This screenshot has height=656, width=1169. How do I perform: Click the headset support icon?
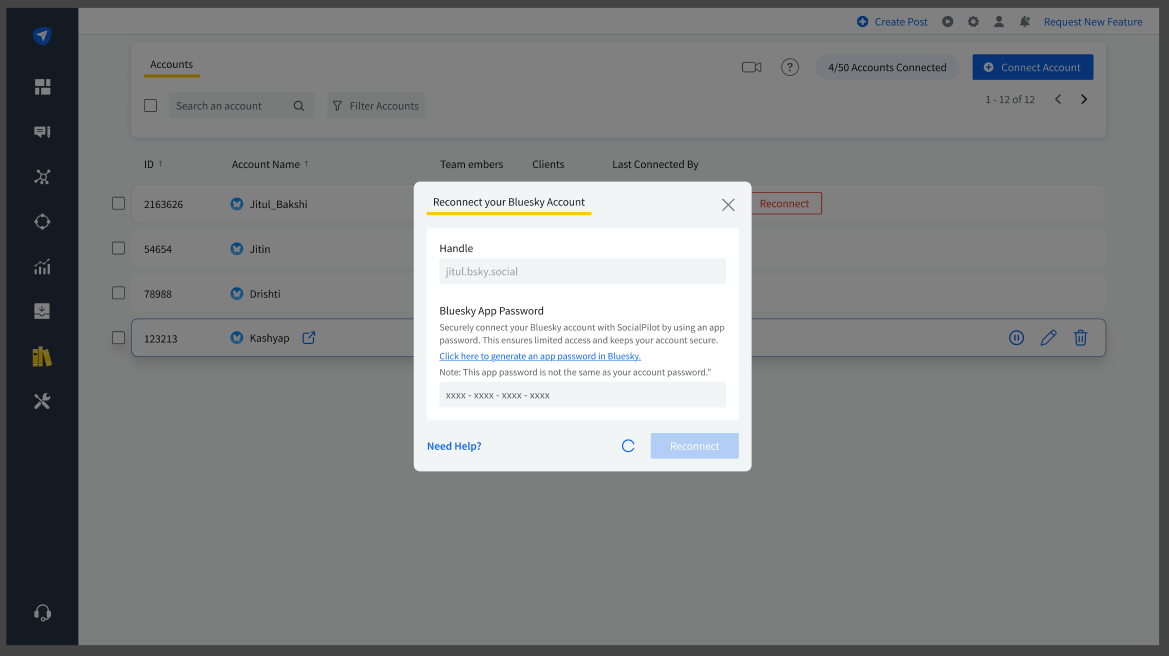click(x=42, y=613)
